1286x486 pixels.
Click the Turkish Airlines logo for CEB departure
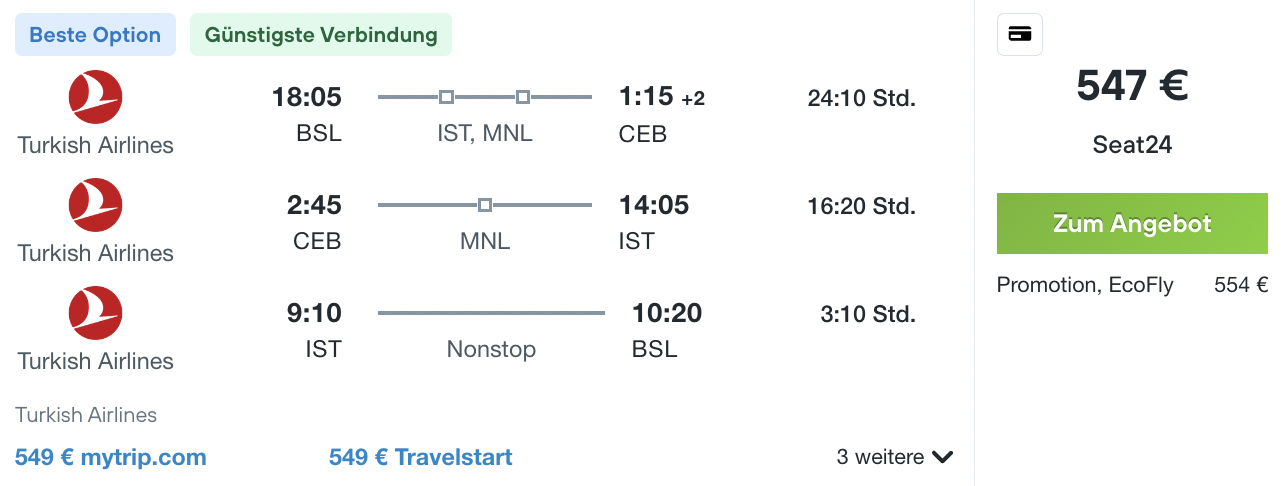pyautogui.click(x=96, y=205)
